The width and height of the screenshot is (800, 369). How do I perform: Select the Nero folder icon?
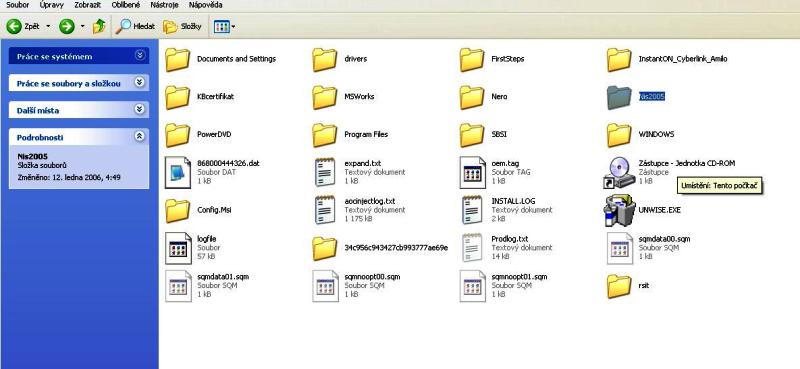click(x=471, y=97)
